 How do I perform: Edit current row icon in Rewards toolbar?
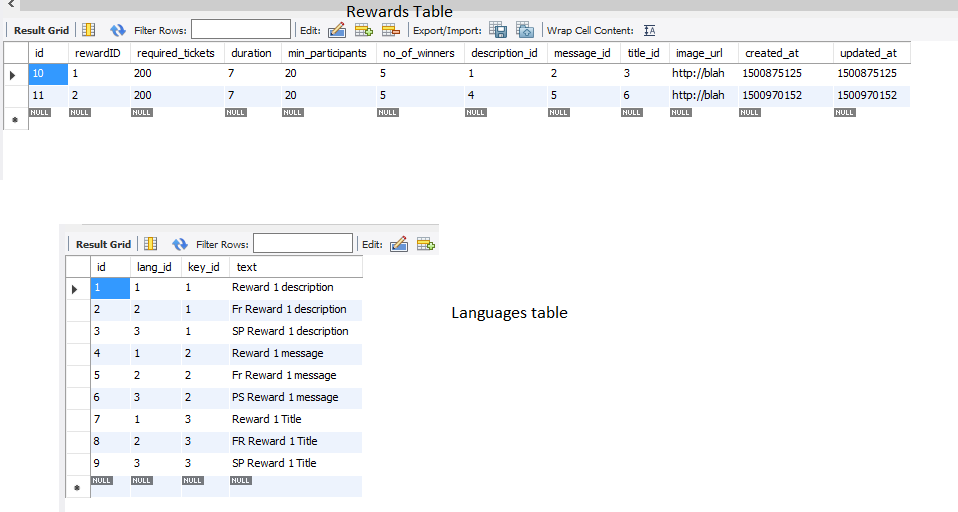coord(337,30)
